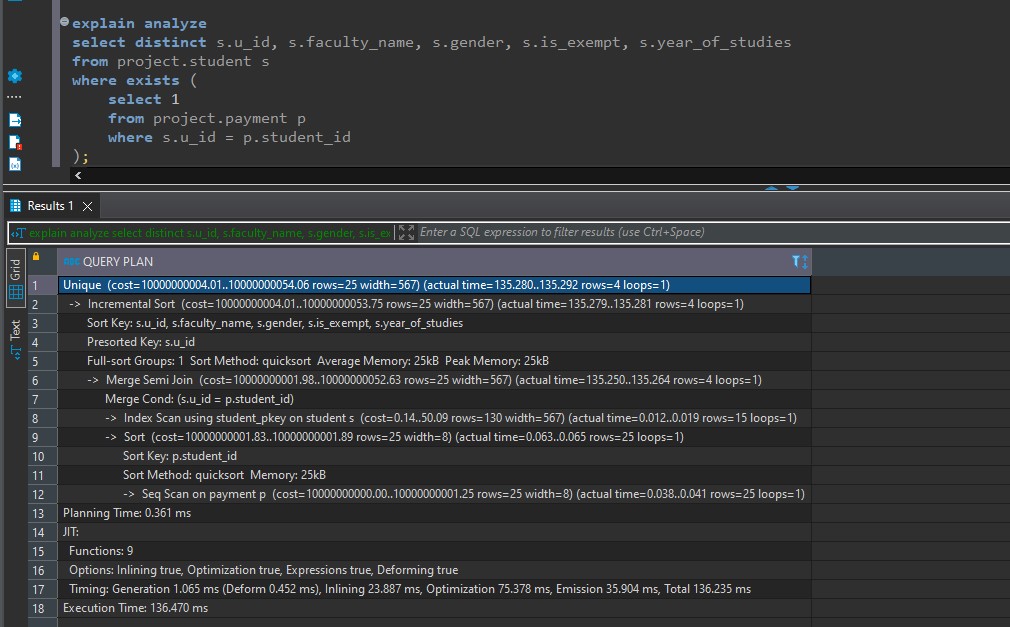Click the up arrow to maximize results panel
The image size is (1010, 627).
click(770, 186)
